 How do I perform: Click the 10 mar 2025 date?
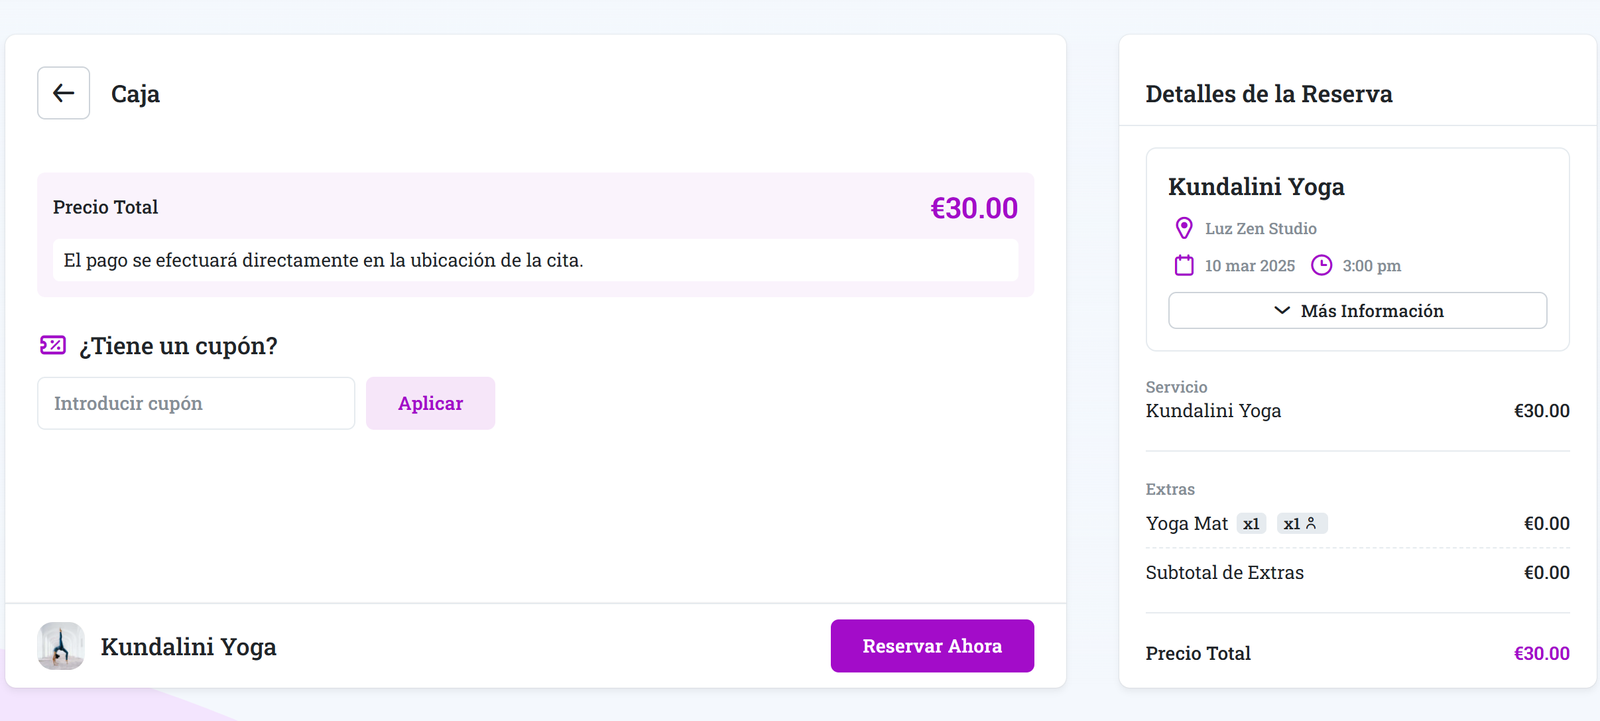pos(1249,266)
